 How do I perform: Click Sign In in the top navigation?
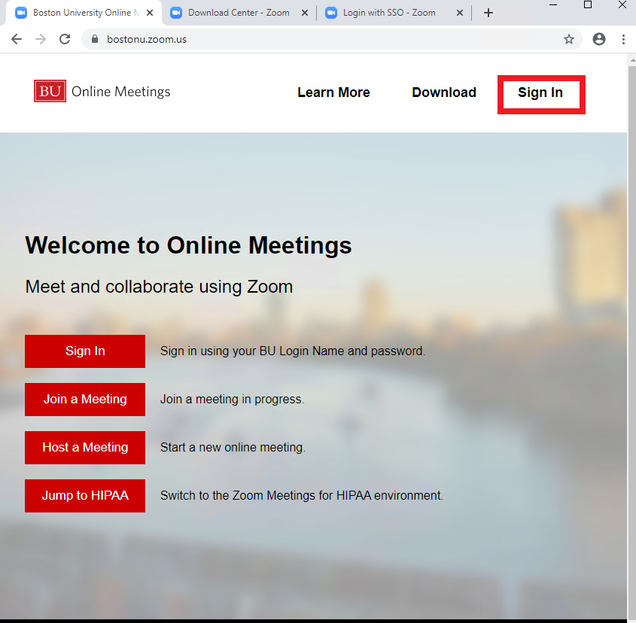[541, 93]
